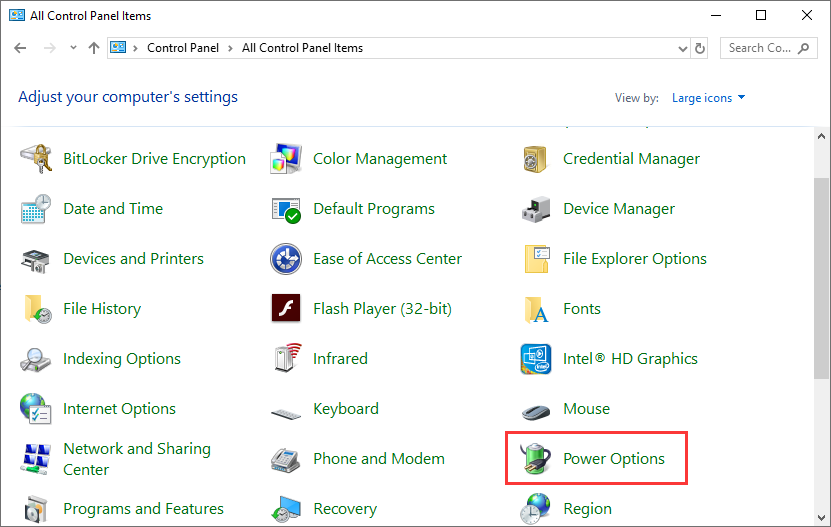Open the View by Large icons dropdown

(709, 98)
